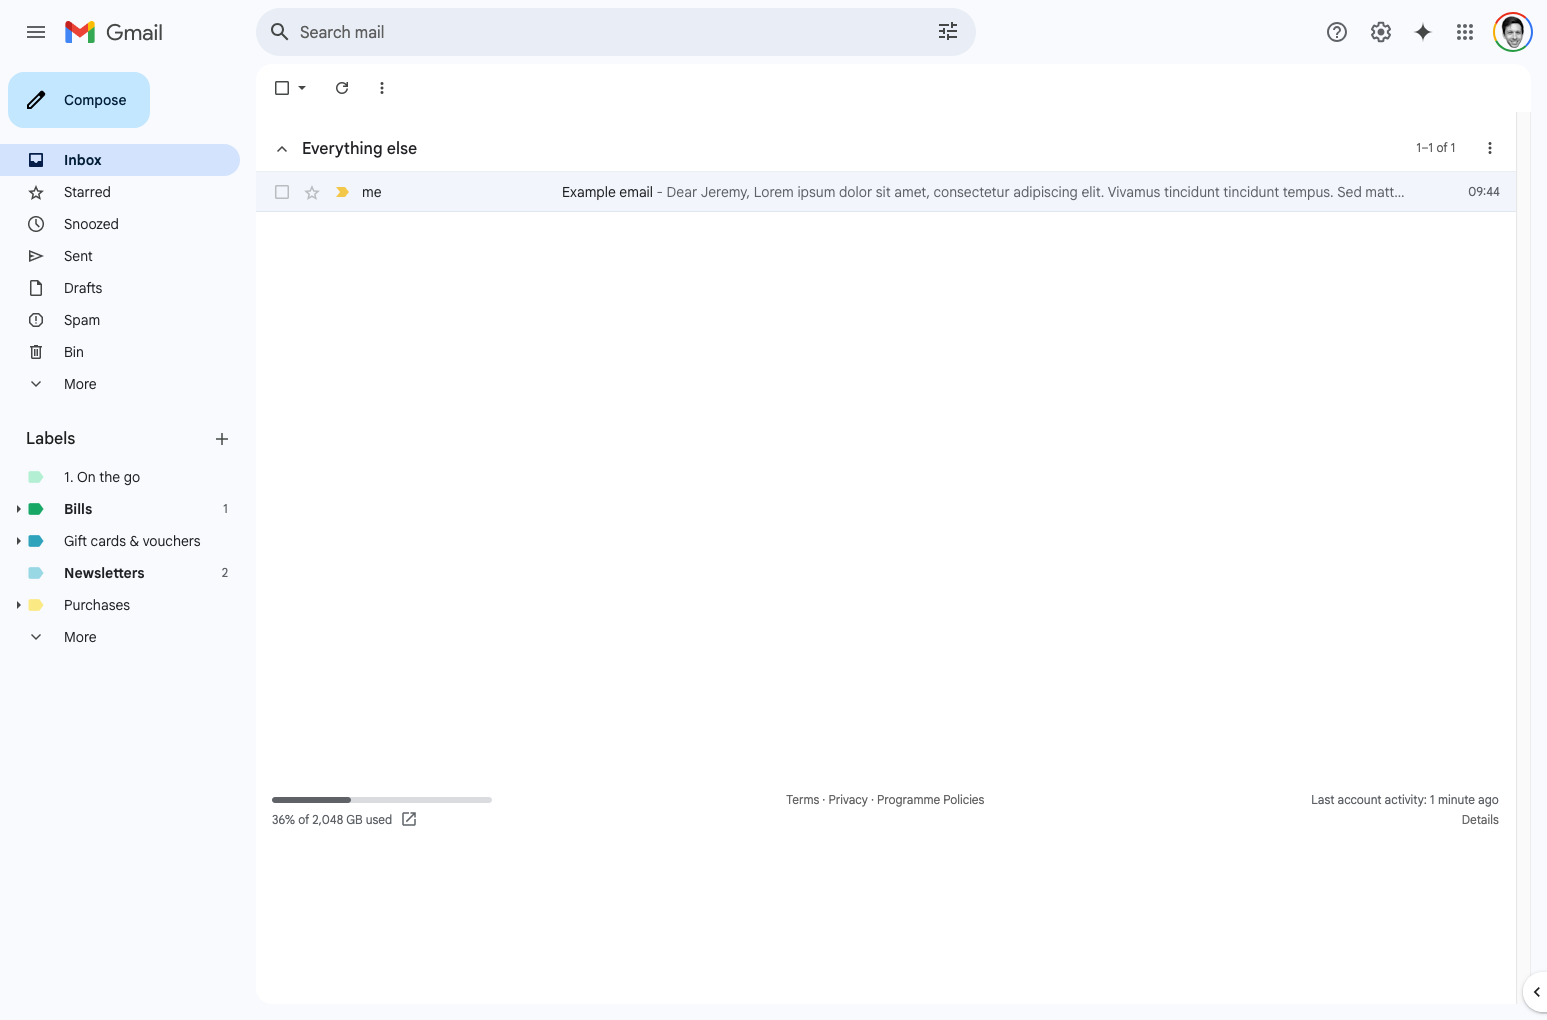1547x1020 pixels.
Task: Click the yellow Purchases label tag
Action: click(36, 605)
